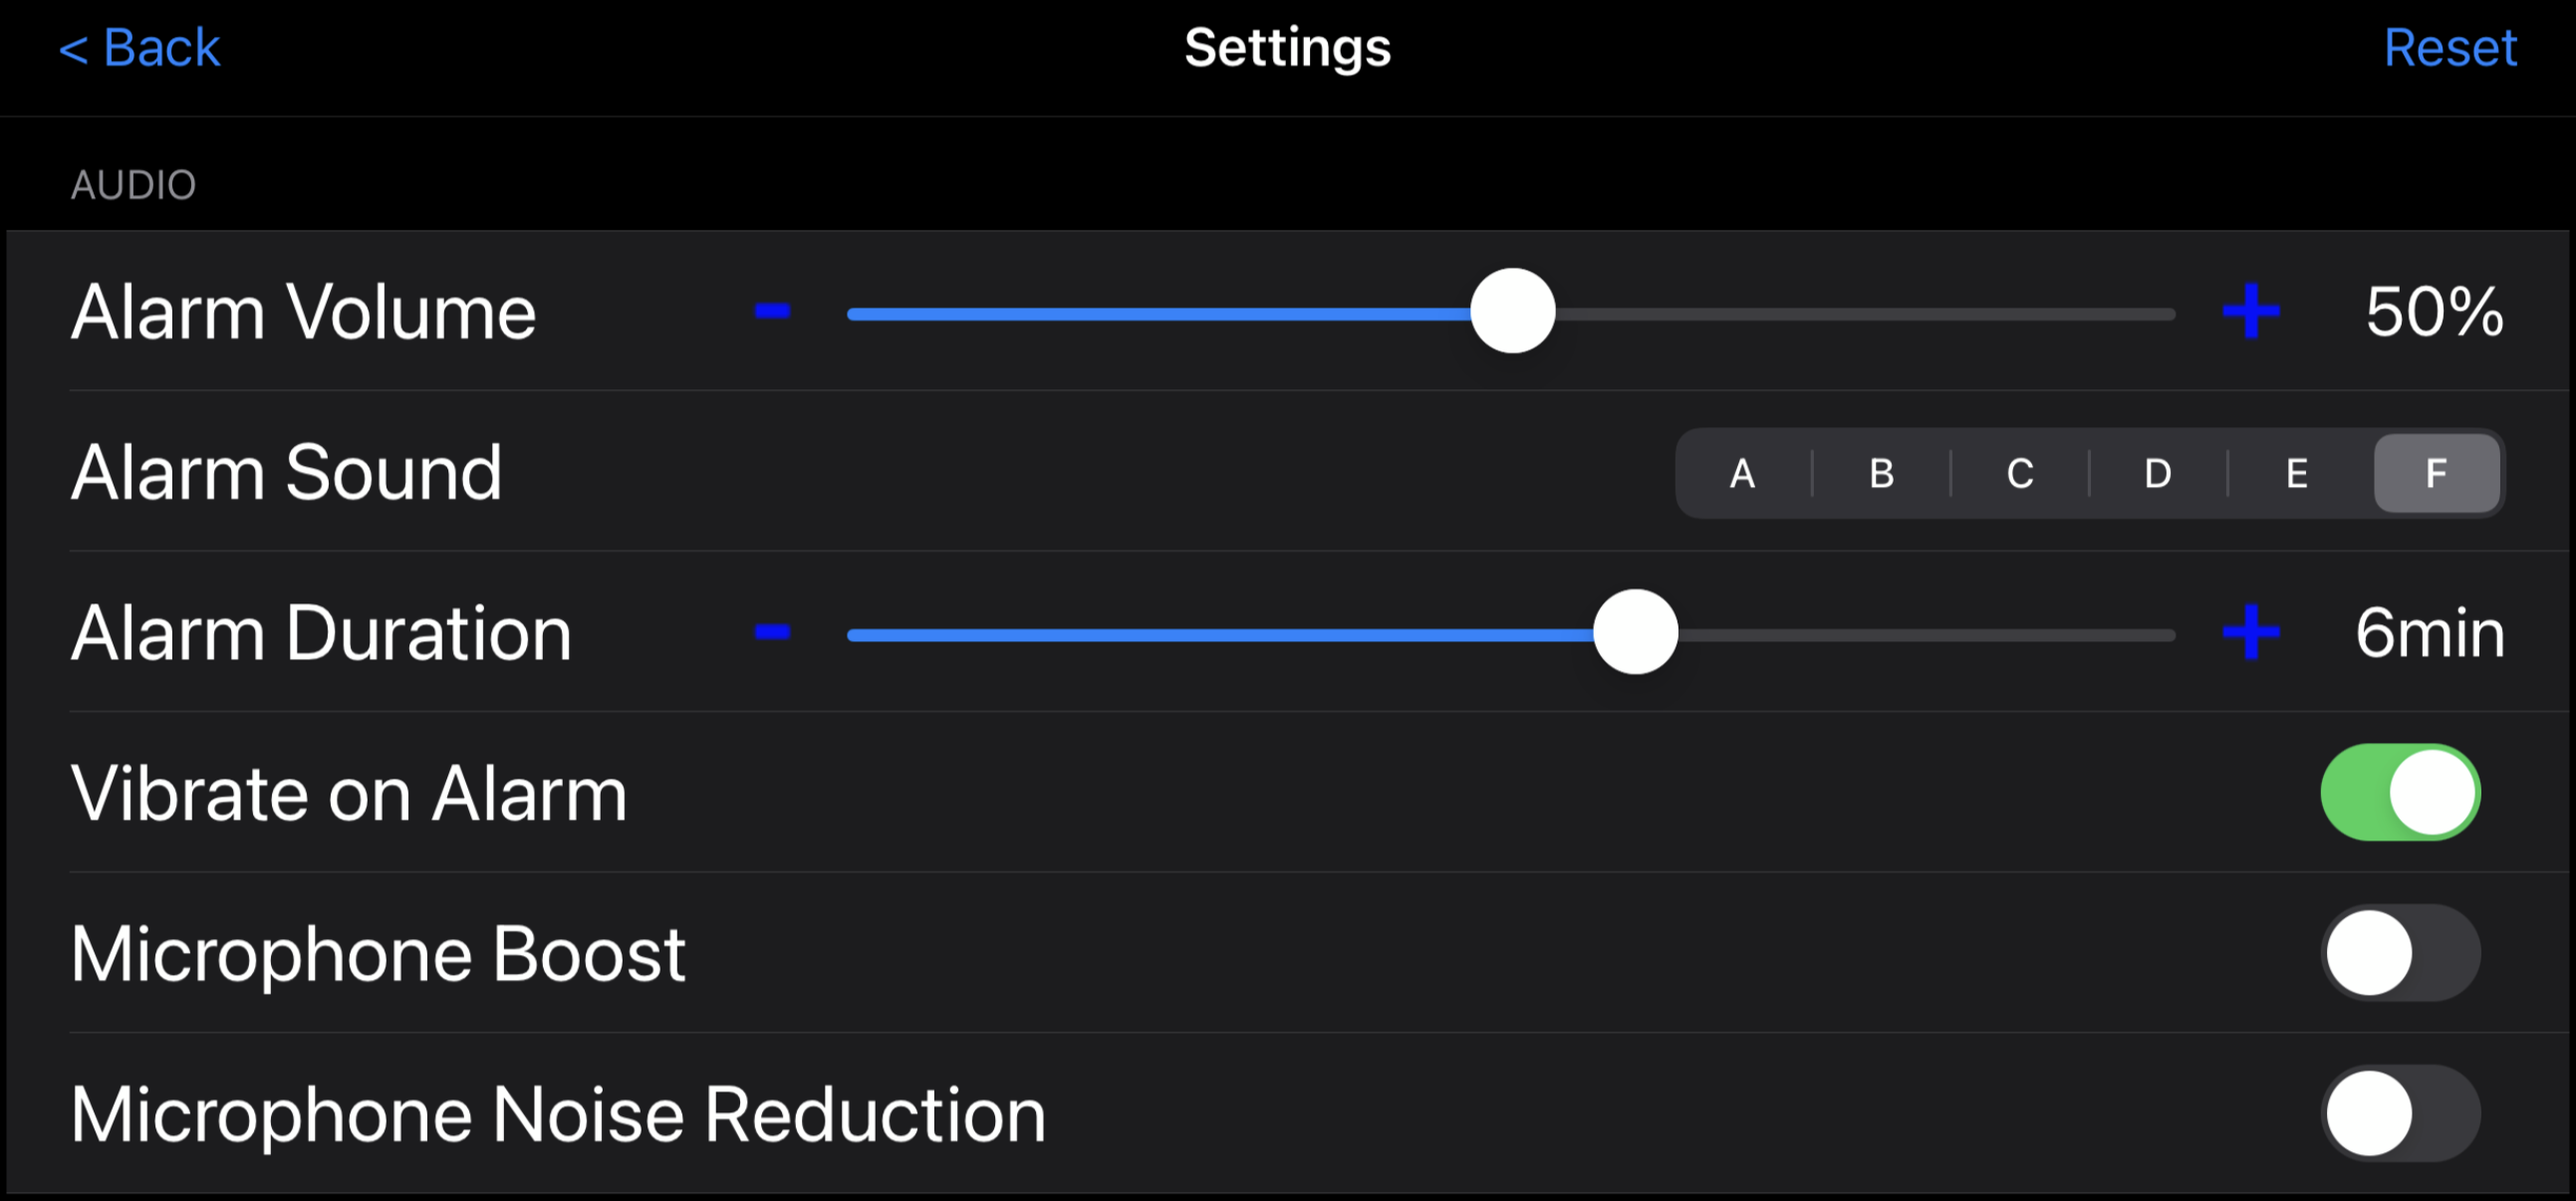Click the plus icon for Alarm Duration
The height and width of the screenshot is (1201, 2576).
pos(2253,632)
